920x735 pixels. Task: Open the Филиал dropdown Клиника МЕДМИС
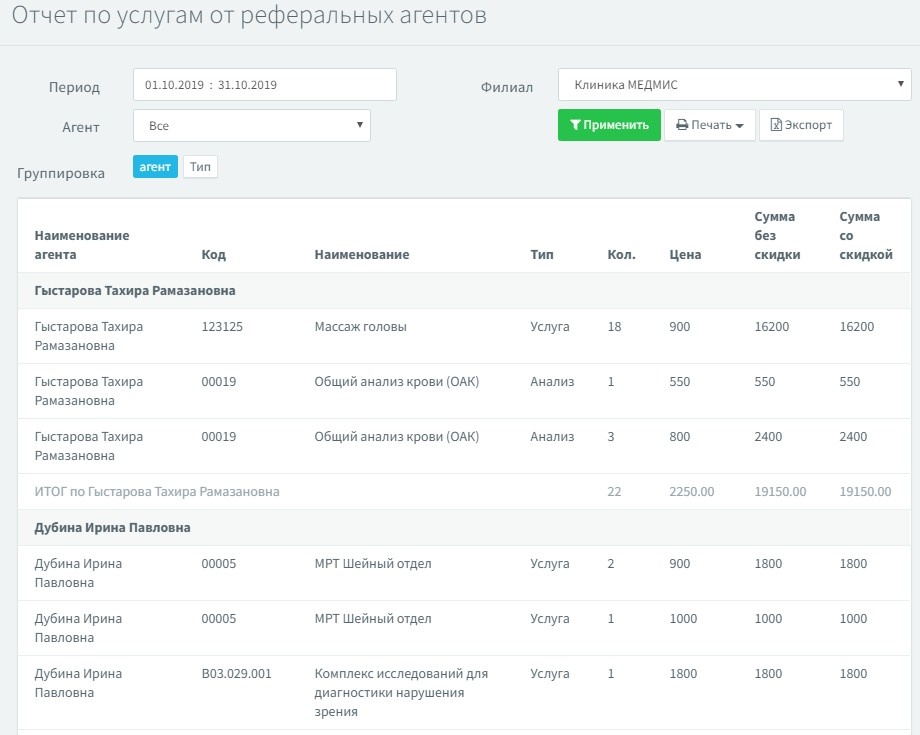pos(735,84)
